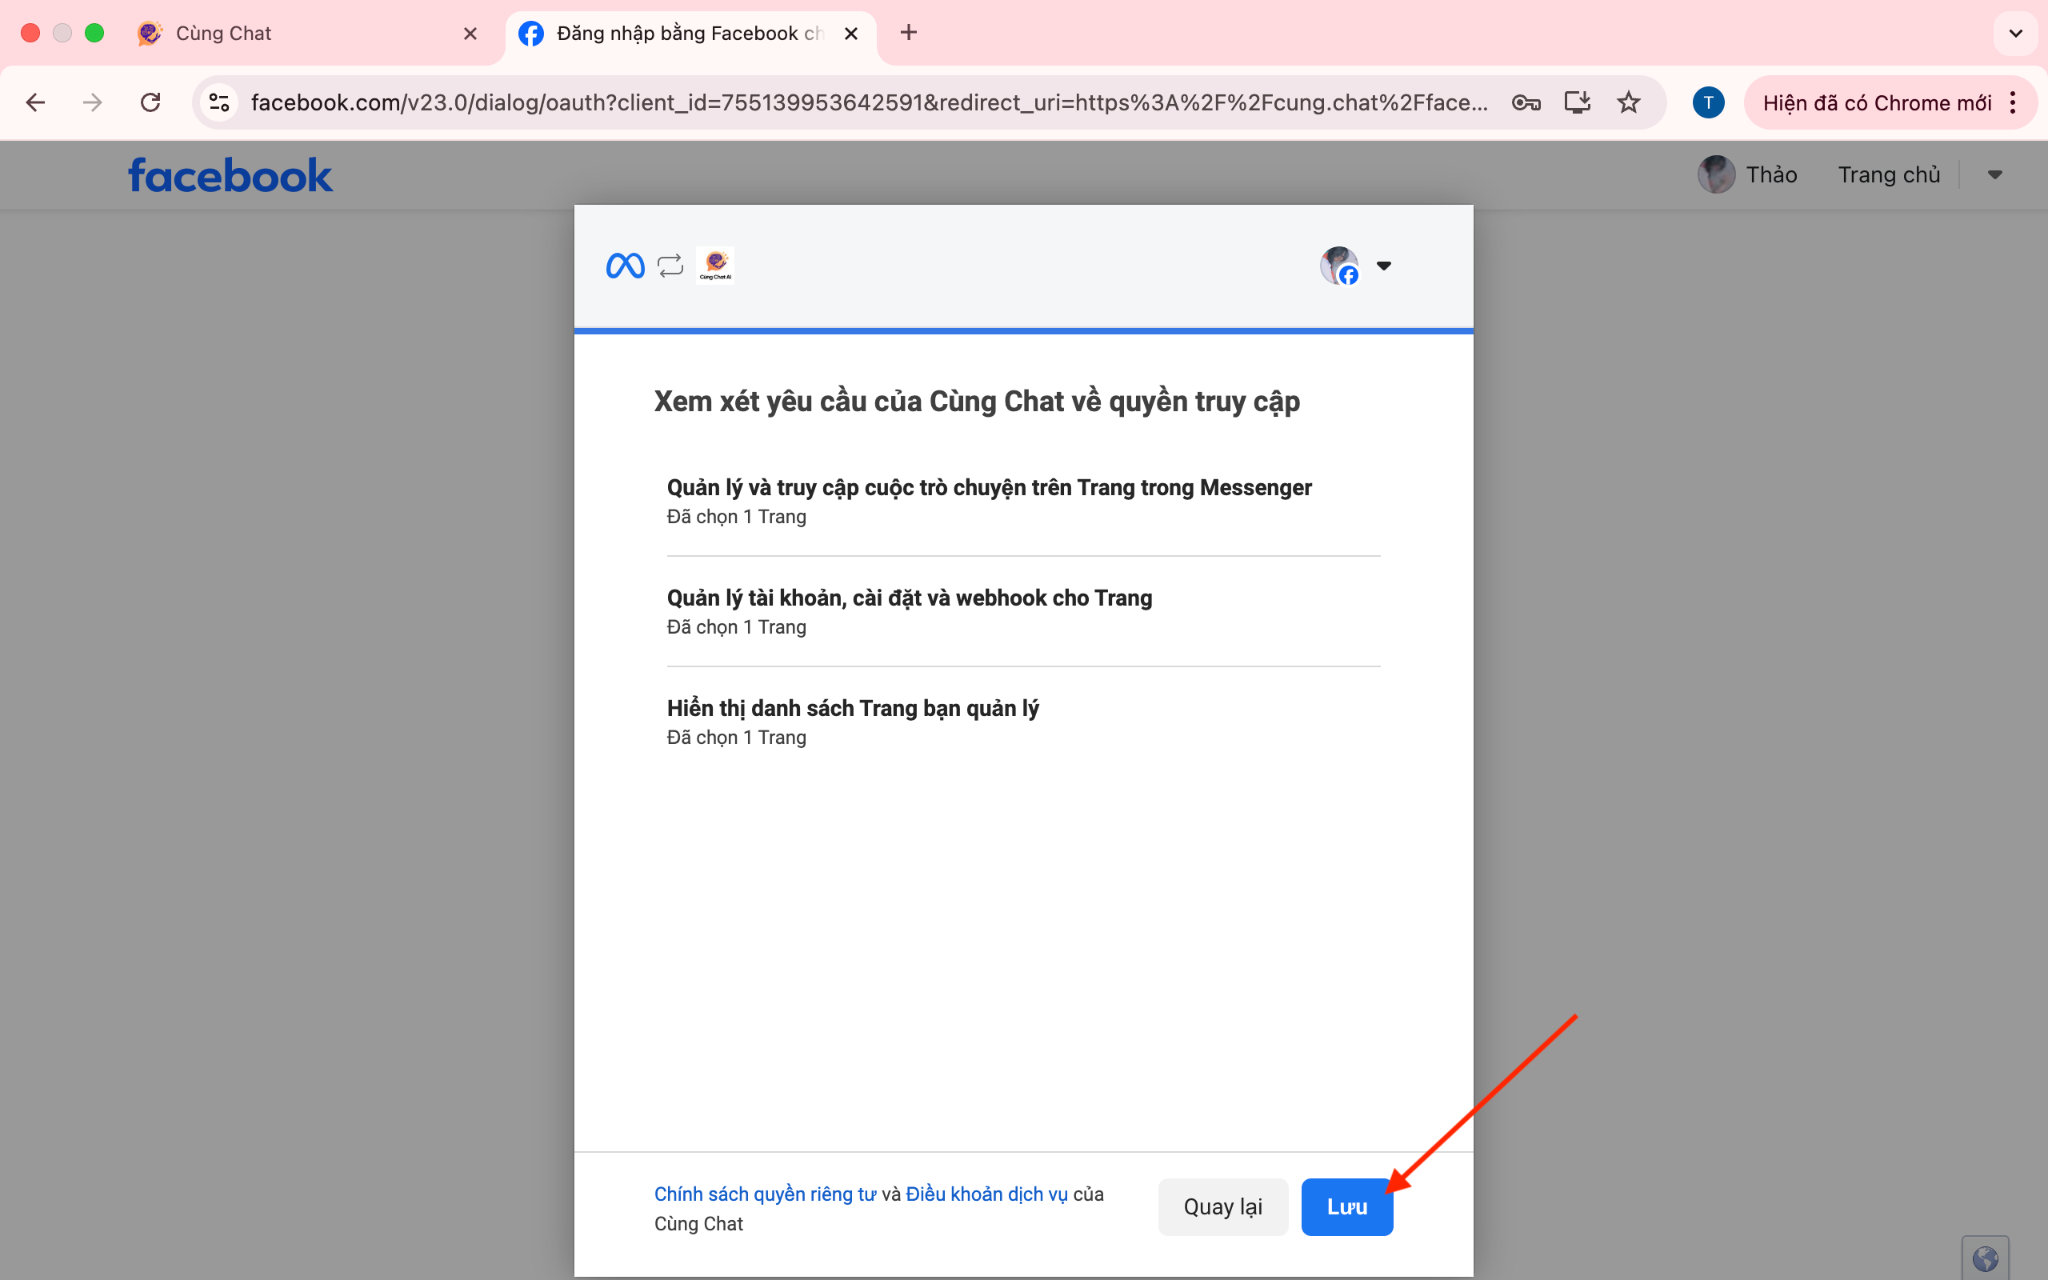Image resolution: width=2048 pixels, height=1280 pixels.
Task: Click the Lưu save button
Action: [x=1346, y=1207]
